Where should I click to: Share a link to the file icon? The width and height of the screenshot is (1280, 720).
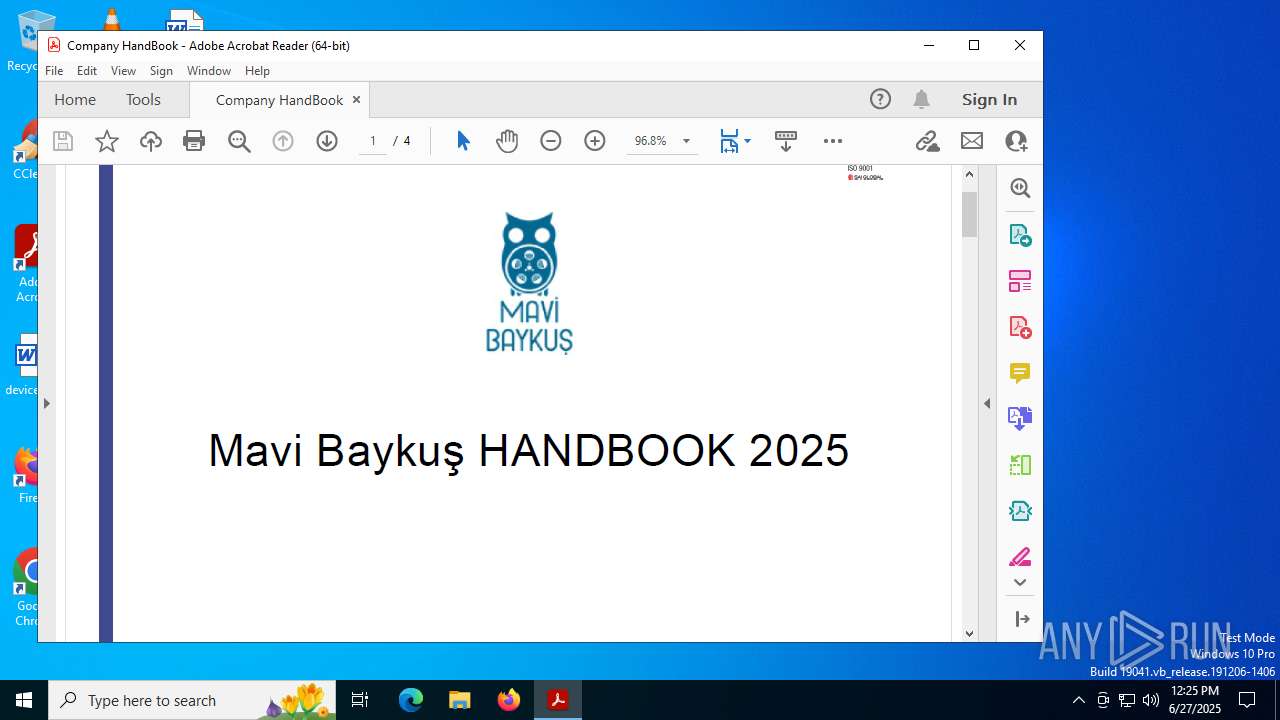[x=928, y=141]
